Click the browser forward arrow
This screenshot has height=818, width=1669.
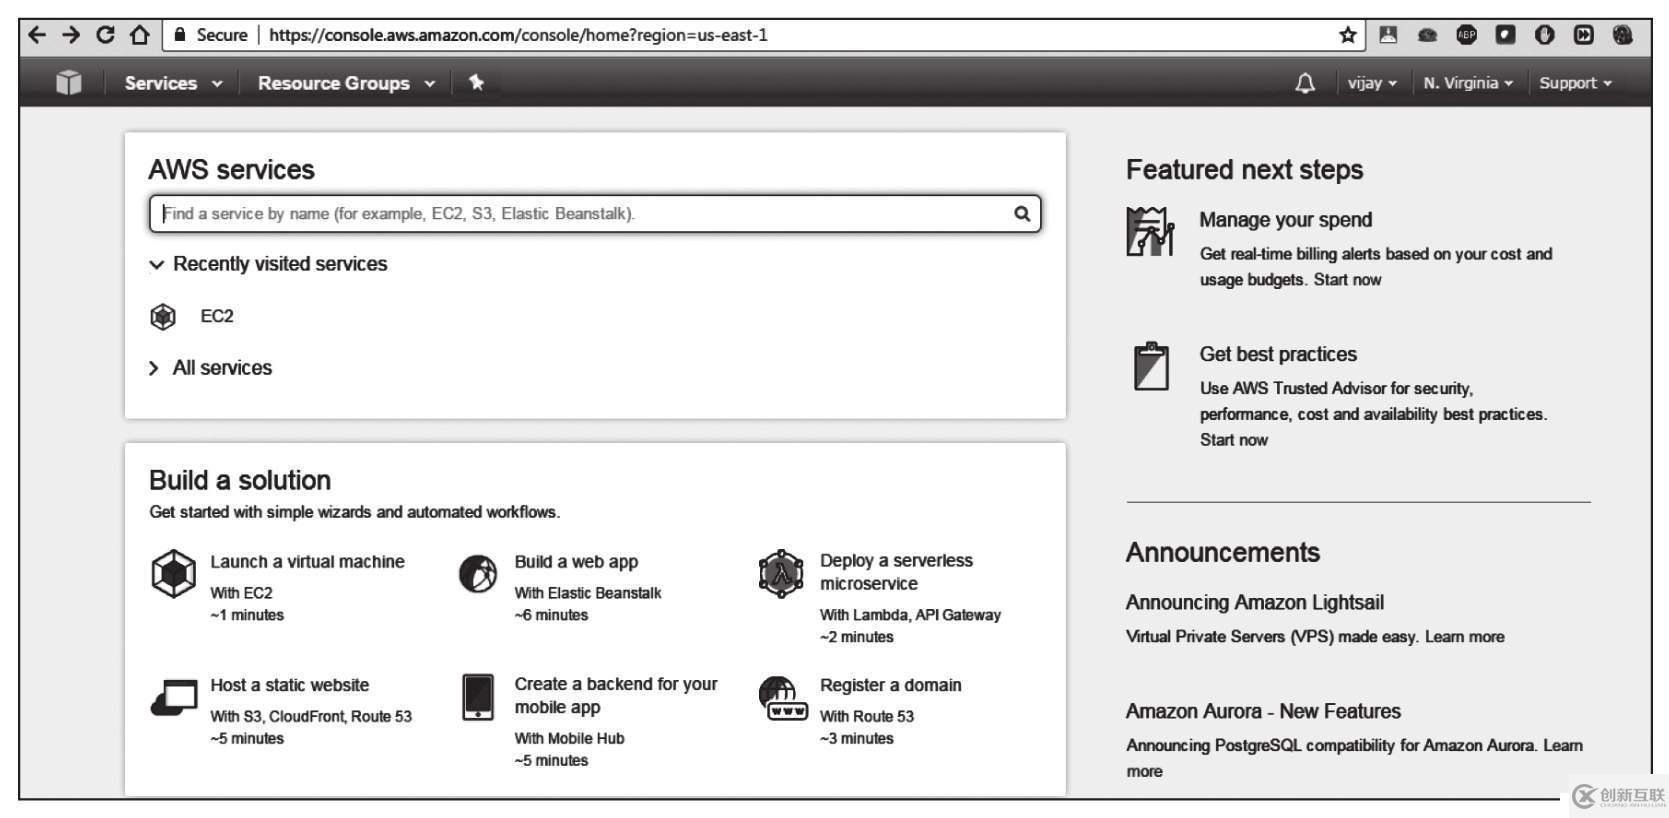point(71,35)
